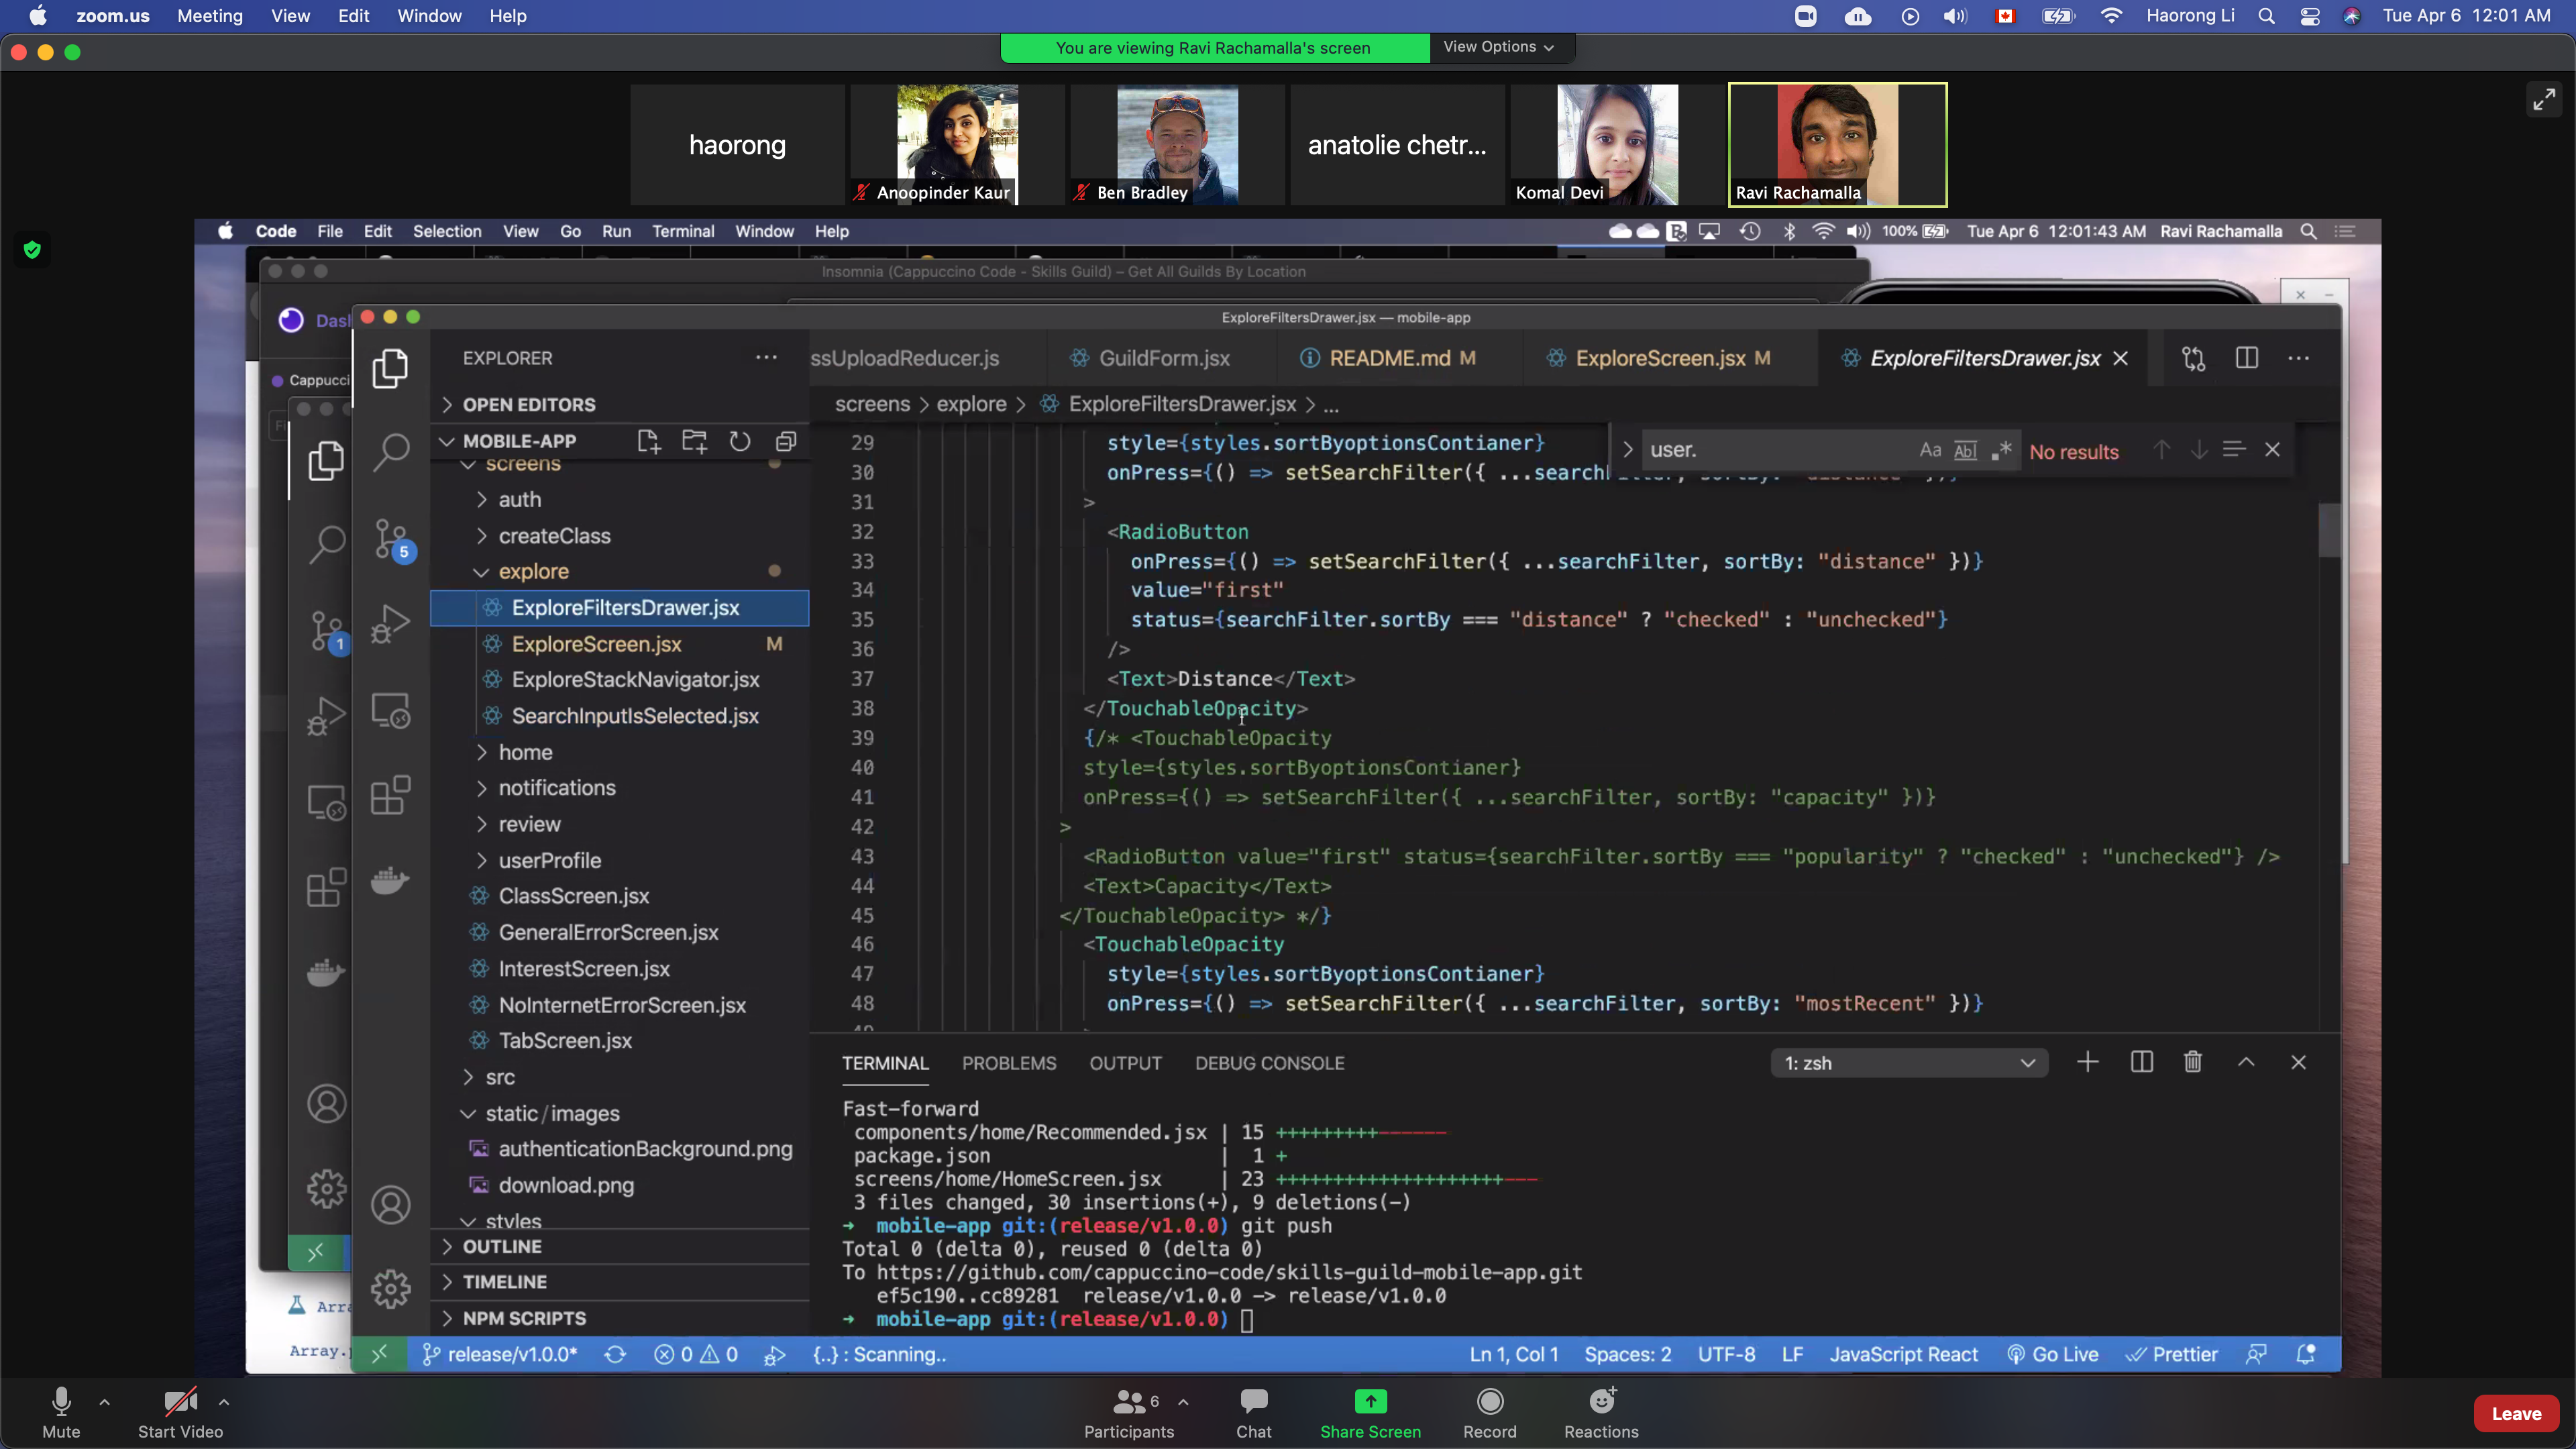Viewport: 2576px width, 1449px height.
Task: Kill the terminal with trash icon
Action: coord(2193,1062)
